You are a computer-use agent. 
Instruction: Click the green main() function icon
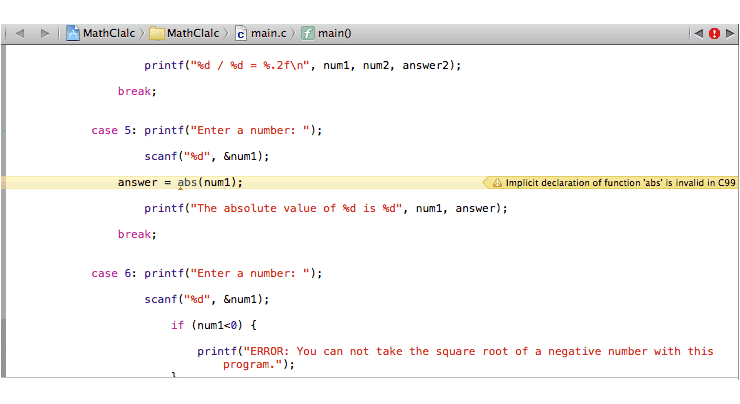pos(309,33)
